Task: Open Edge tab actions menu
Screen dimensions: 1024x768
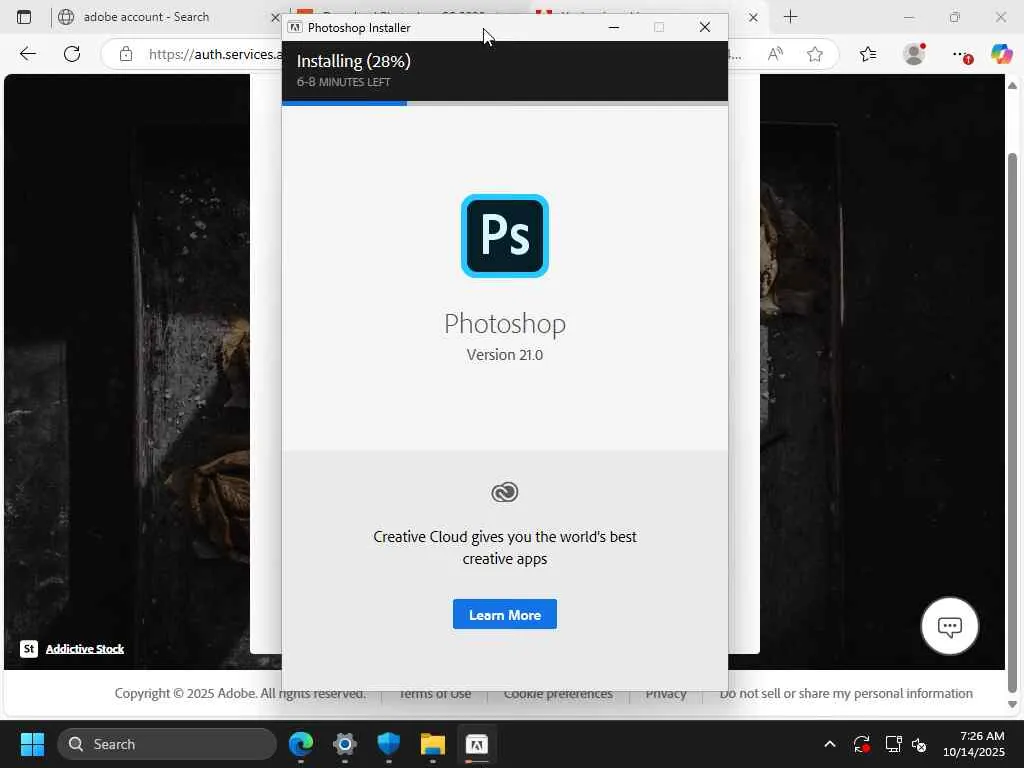Action: point(24,17)
